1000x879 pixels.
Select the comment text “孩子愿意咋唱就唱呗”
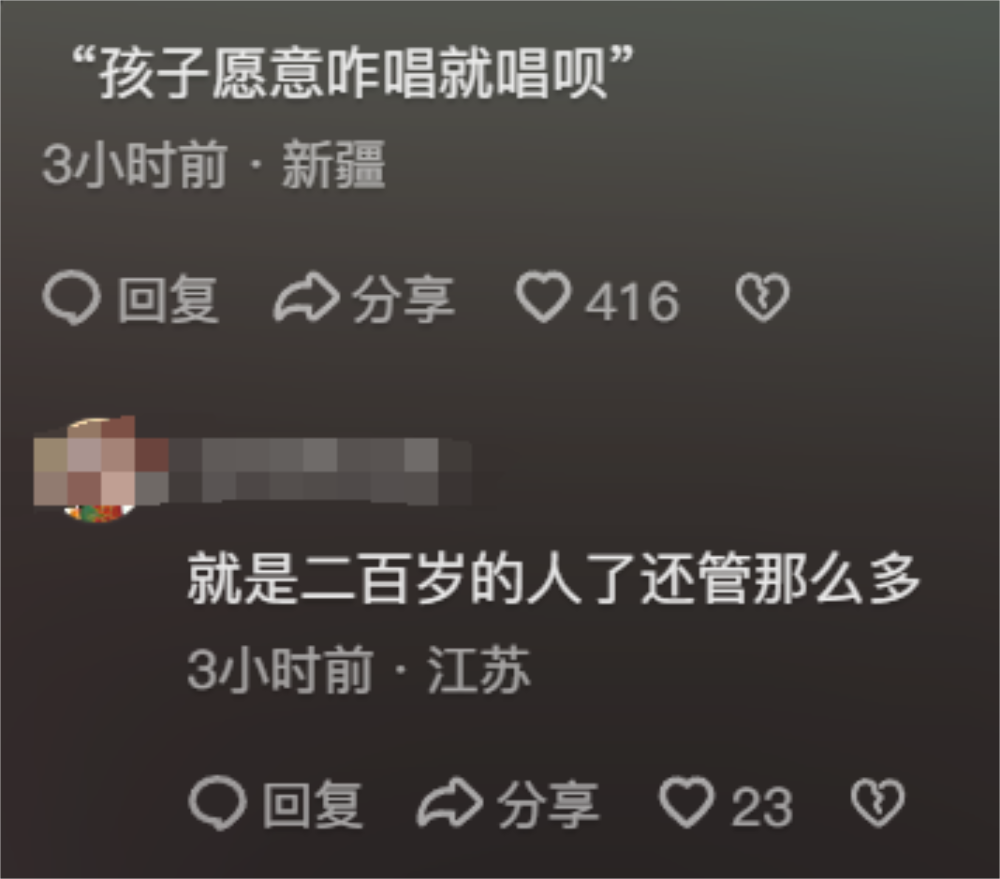tap(353, 73)
